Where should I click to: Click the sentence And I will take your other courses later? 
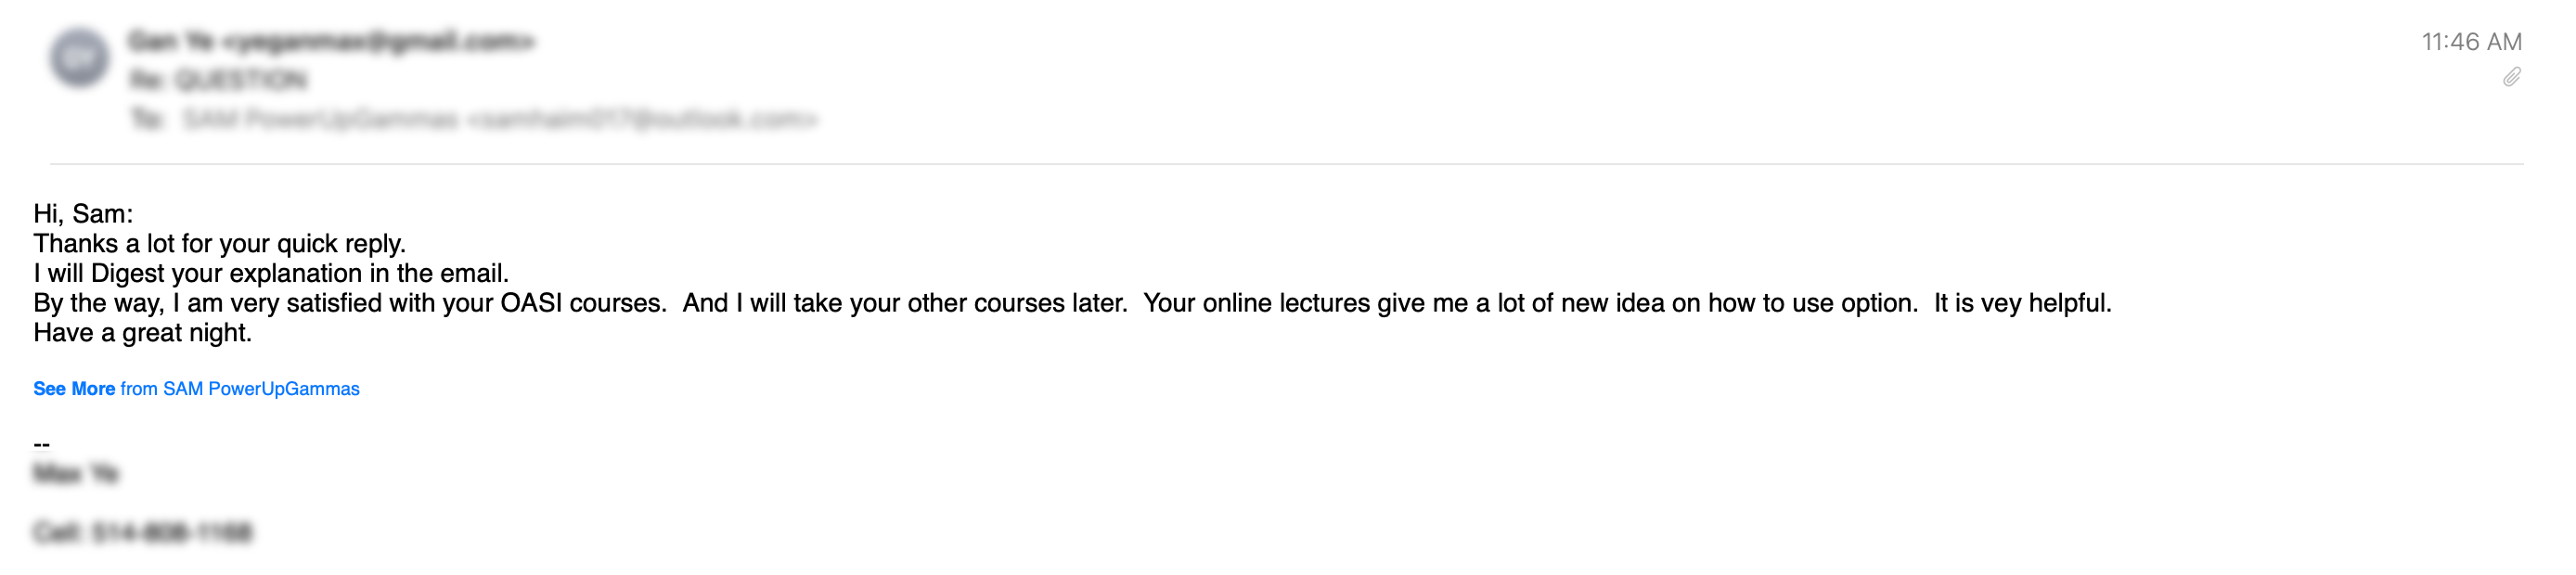905,303
